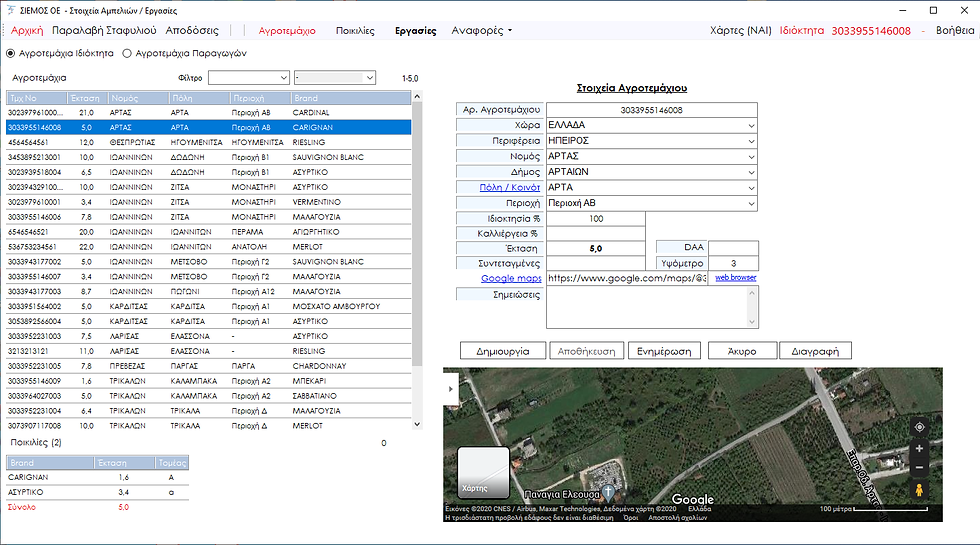This screenshot has height=545, width=980.
Task: Click the application logo in title bar
Action: (x=11, y=10)
